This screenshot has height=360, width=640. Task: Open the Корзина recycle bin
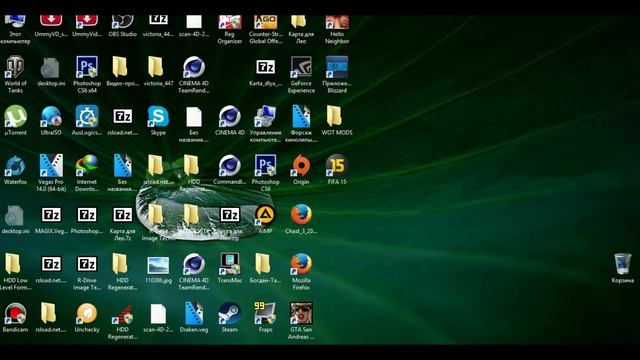pos(622,264)
